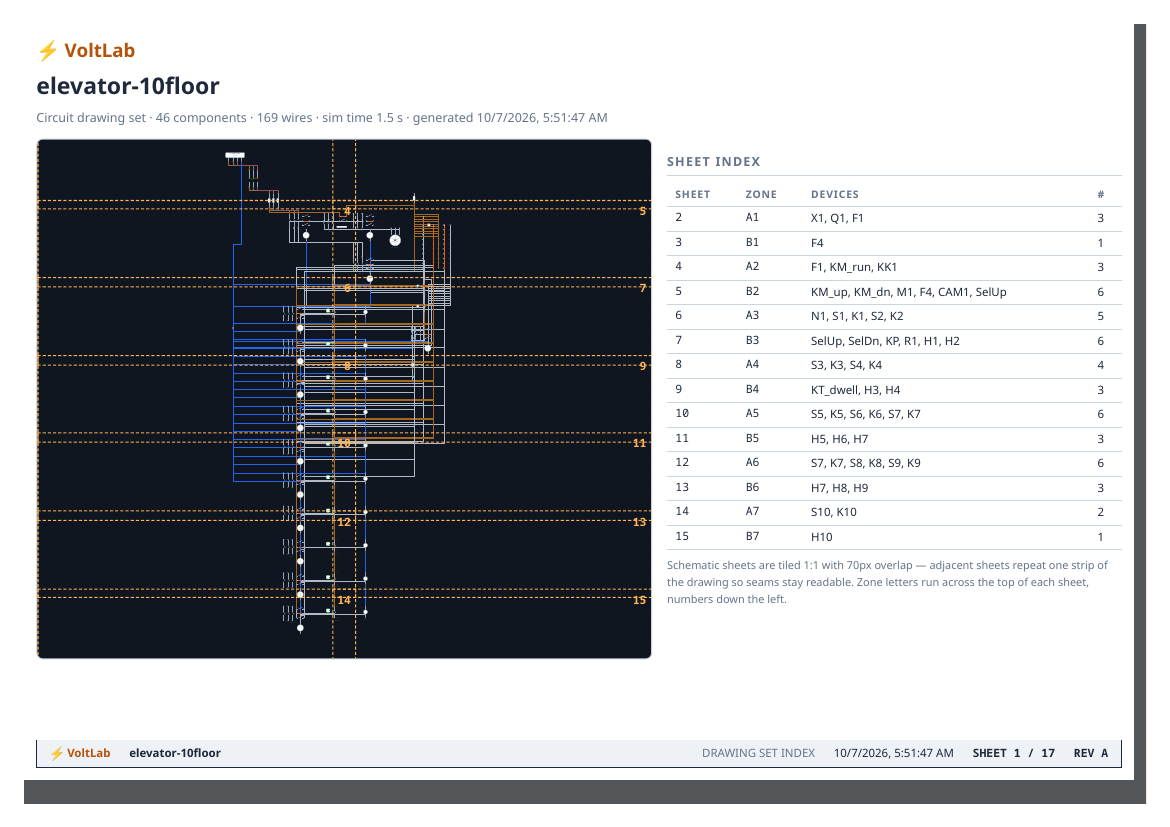Image resolution: width=1170 pixels, height=827 pixels.
Task: Select the 'SelUp, SelDn, KP, R1, H1, H2' cell
Action: click(885, 341)
